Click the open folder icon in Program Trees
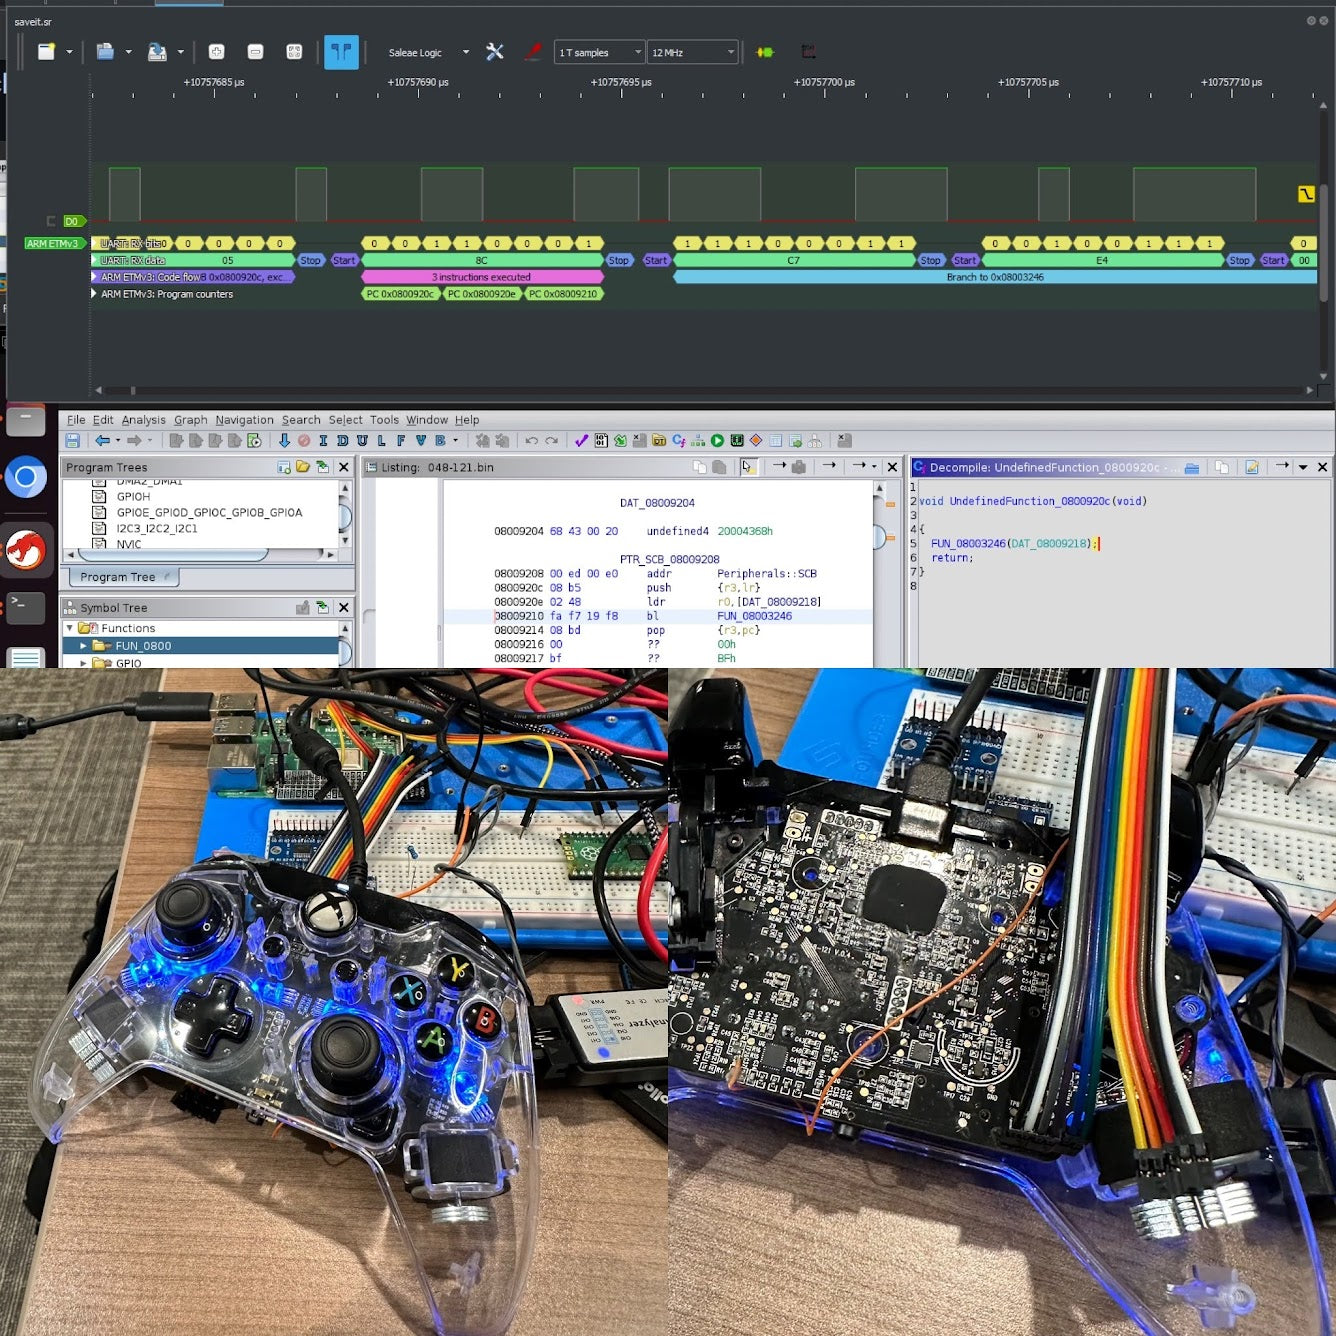 (x=303, y=467)
